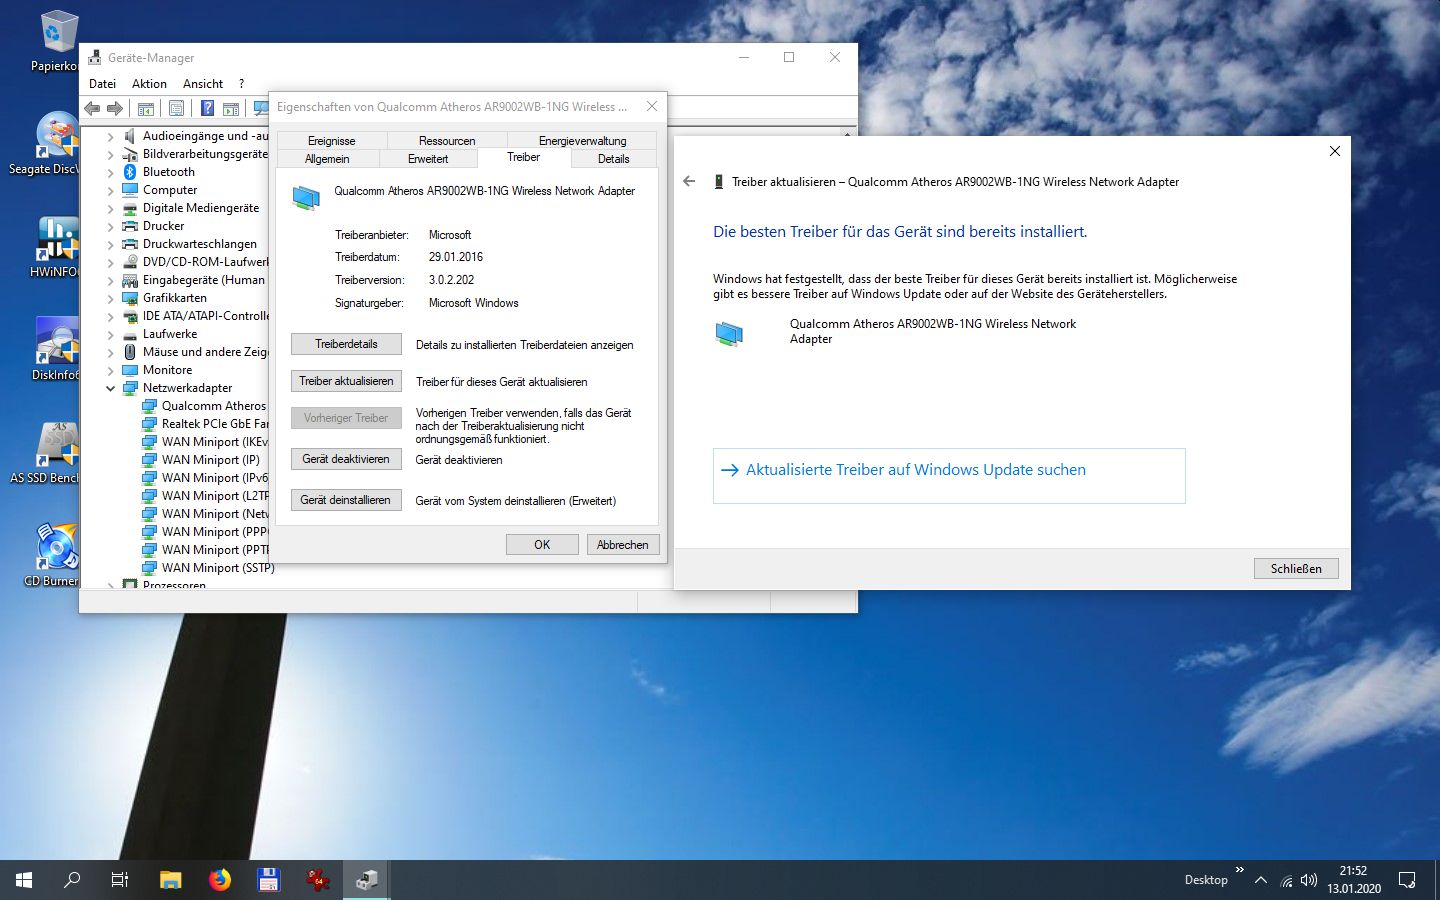
Task: Open the notification center icon
Action: click(1407, 880)
